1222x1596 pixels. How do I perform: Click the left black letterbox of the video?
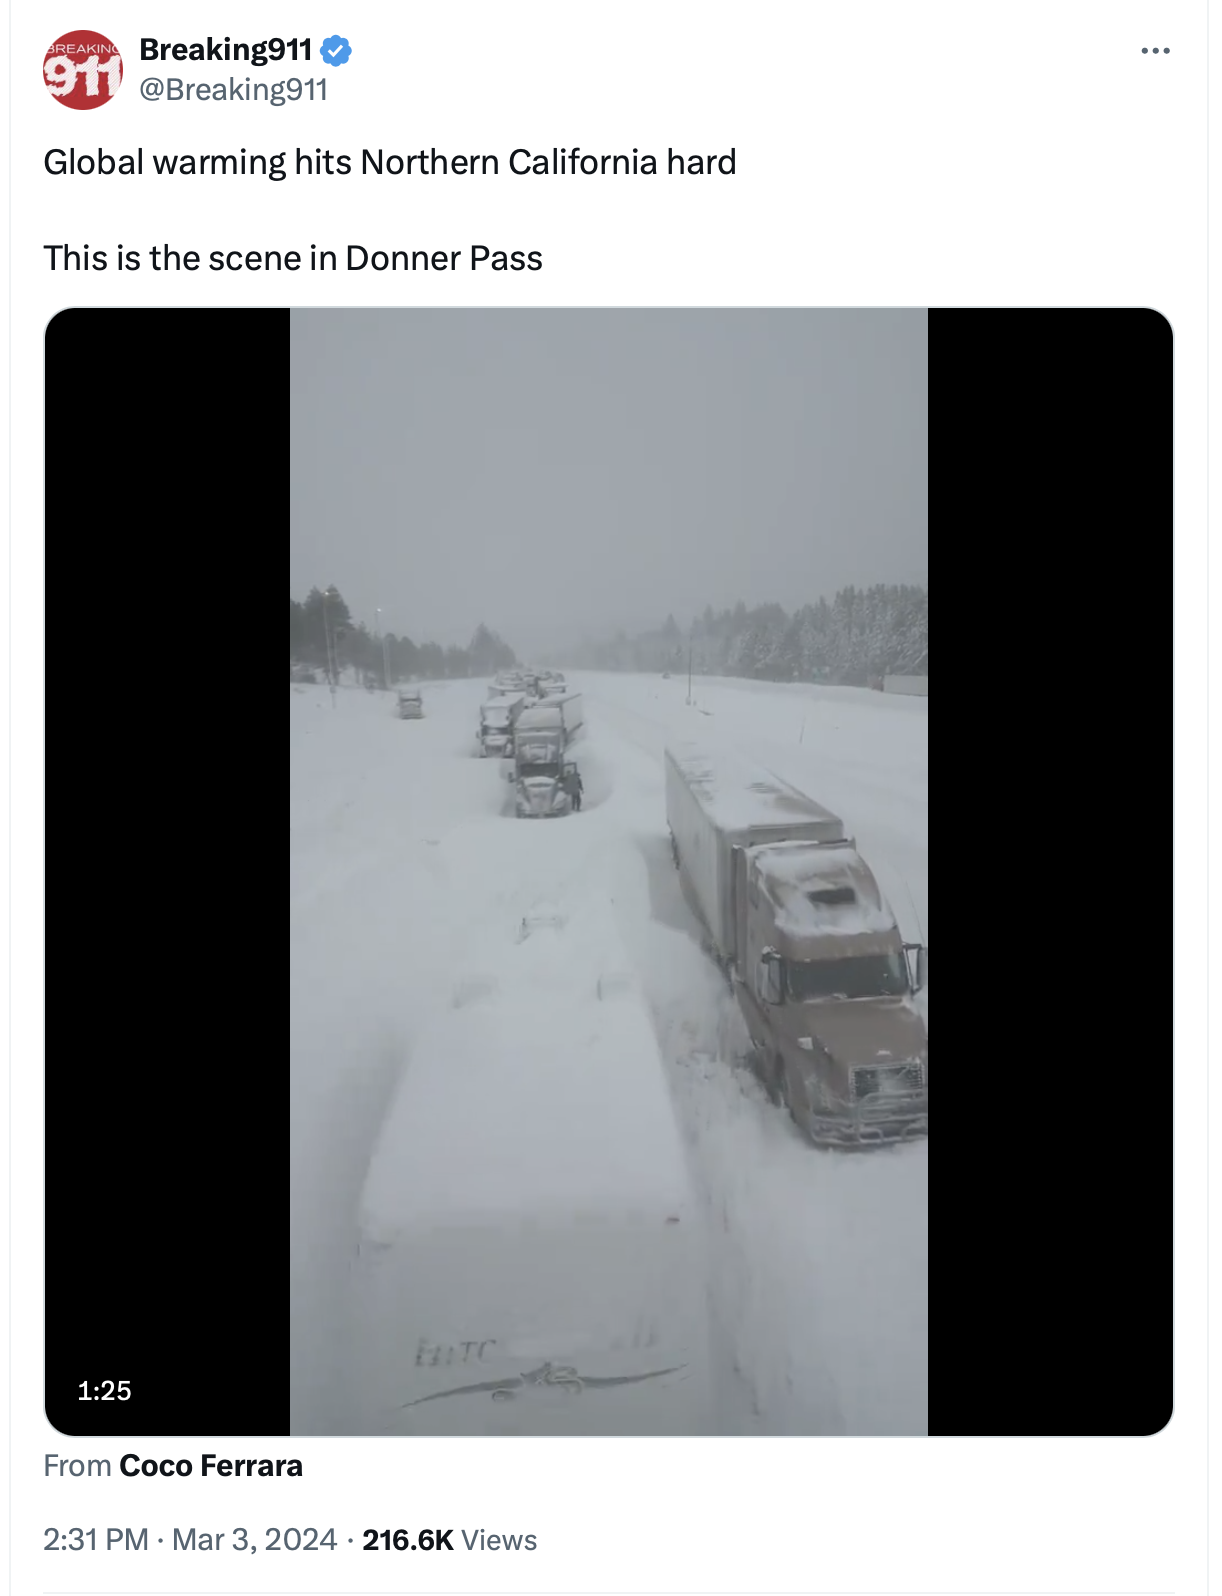click(168, 871)
